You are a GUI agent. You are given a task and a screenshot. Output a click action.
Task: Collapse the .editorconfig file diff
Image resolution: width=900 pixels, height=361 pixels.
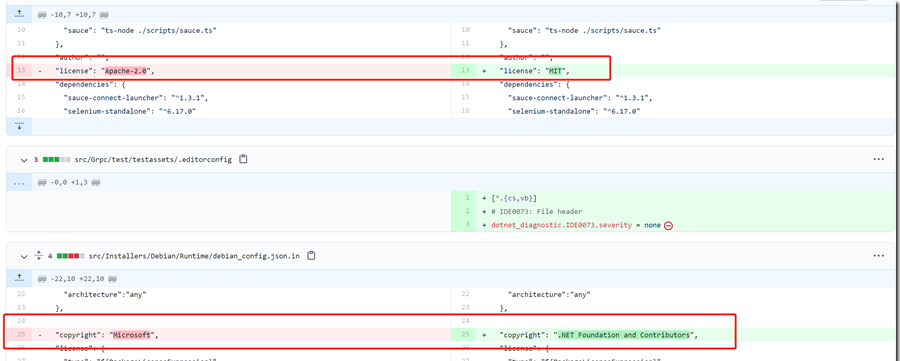pyautogui.click(x=24, y=160)
